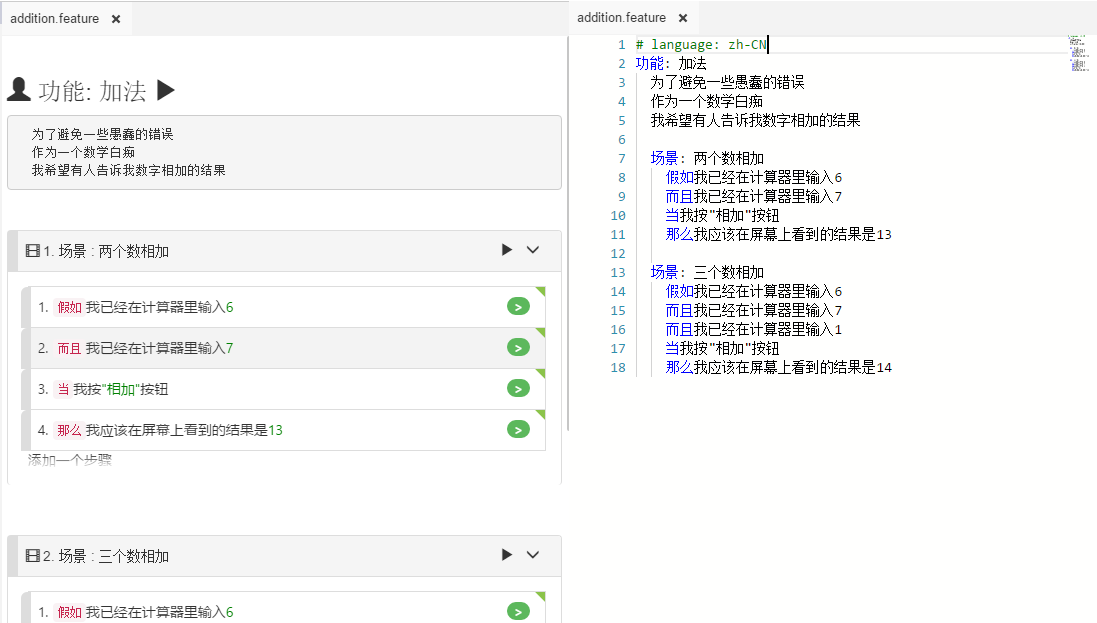Click green run button for step 当 我按相加按钮
Image resolution: width=1097 pixels, height=623 pixels.
click(518, 389)
